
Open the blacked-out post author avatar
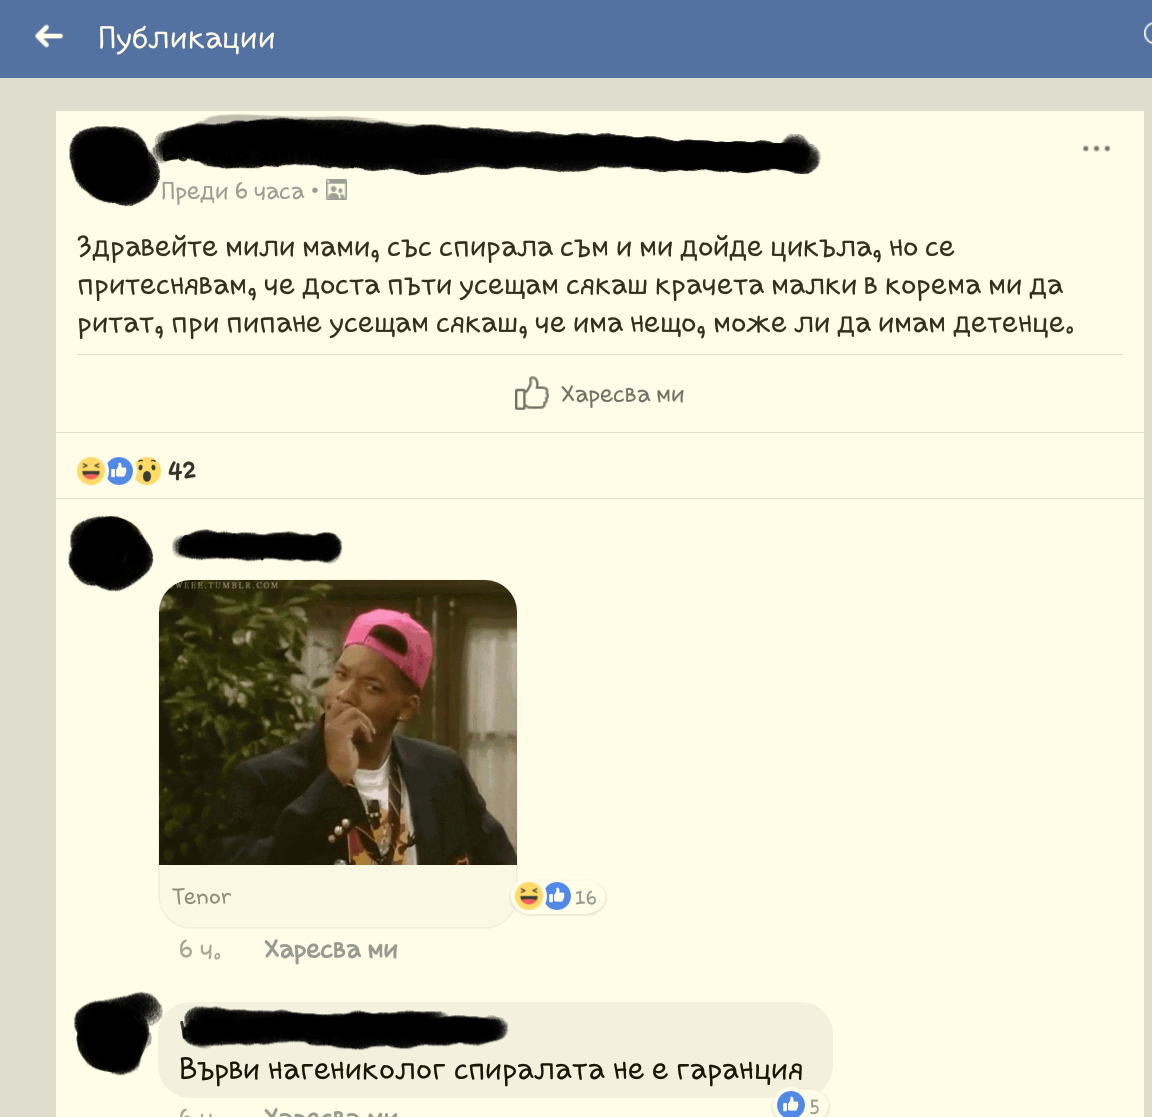(x=114, y=165)
